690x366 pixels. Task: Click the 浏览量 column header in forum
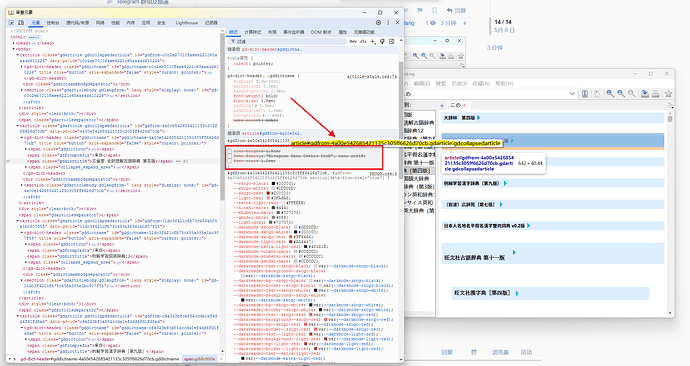pos(500,352)
